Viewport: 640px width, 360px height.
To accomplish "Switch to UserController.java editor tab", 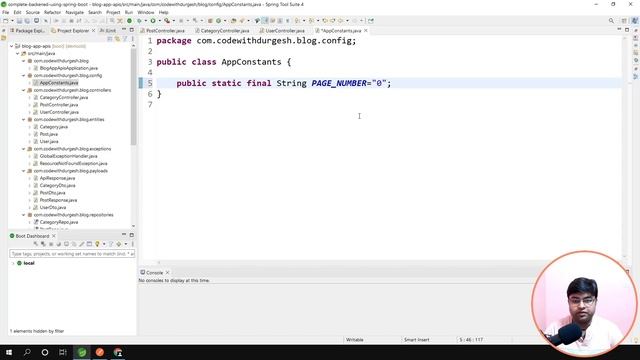I will pos(282,31).
